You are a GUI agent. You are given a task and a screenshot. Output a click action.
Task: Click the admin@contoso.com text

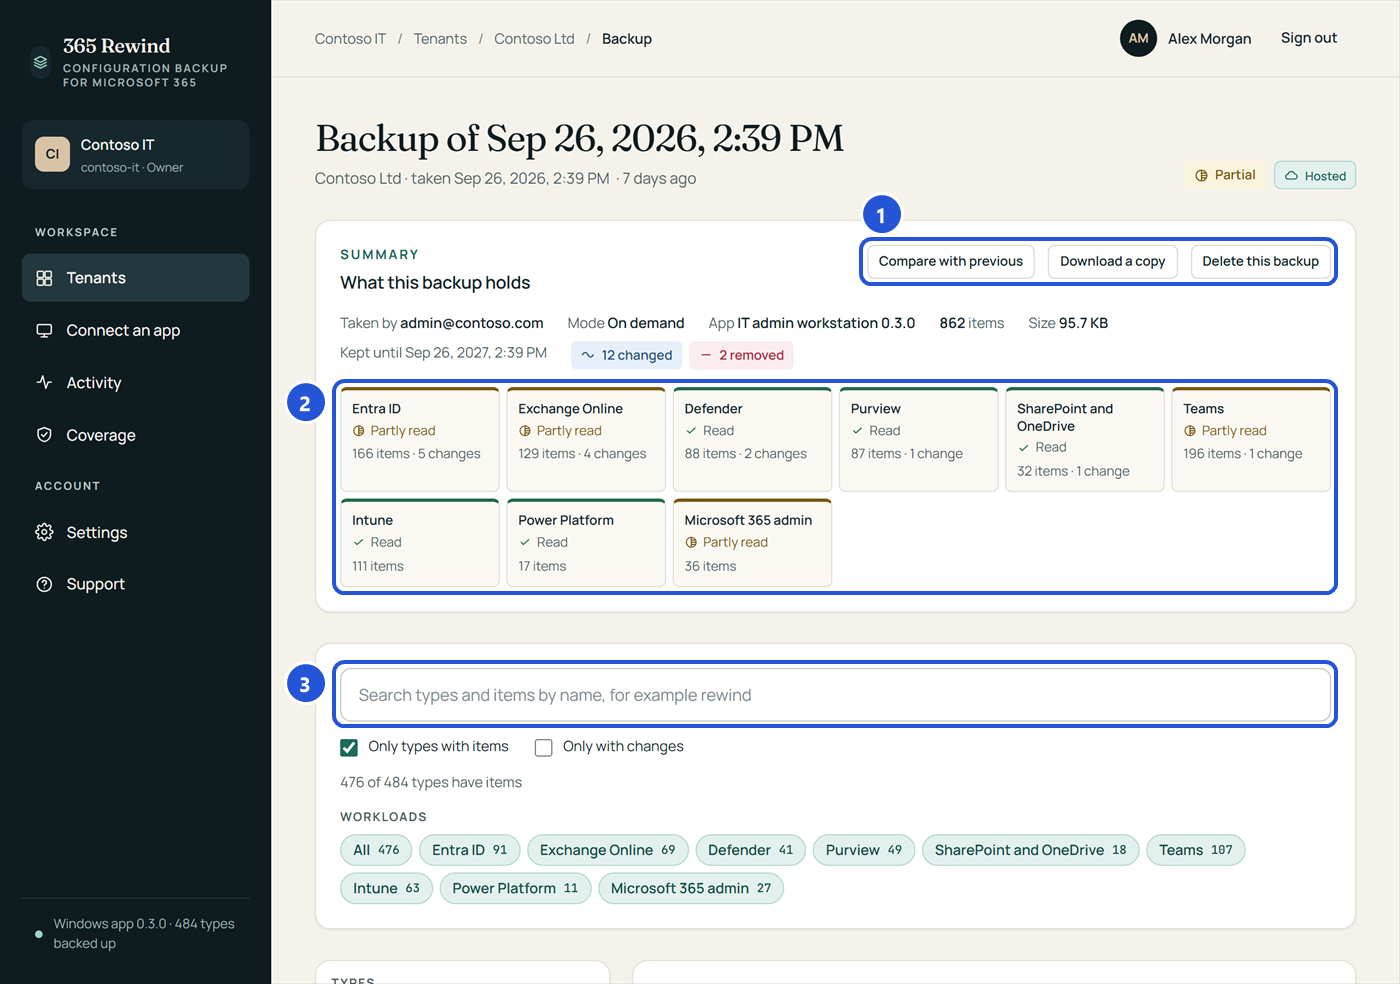(x=472, y=323)
